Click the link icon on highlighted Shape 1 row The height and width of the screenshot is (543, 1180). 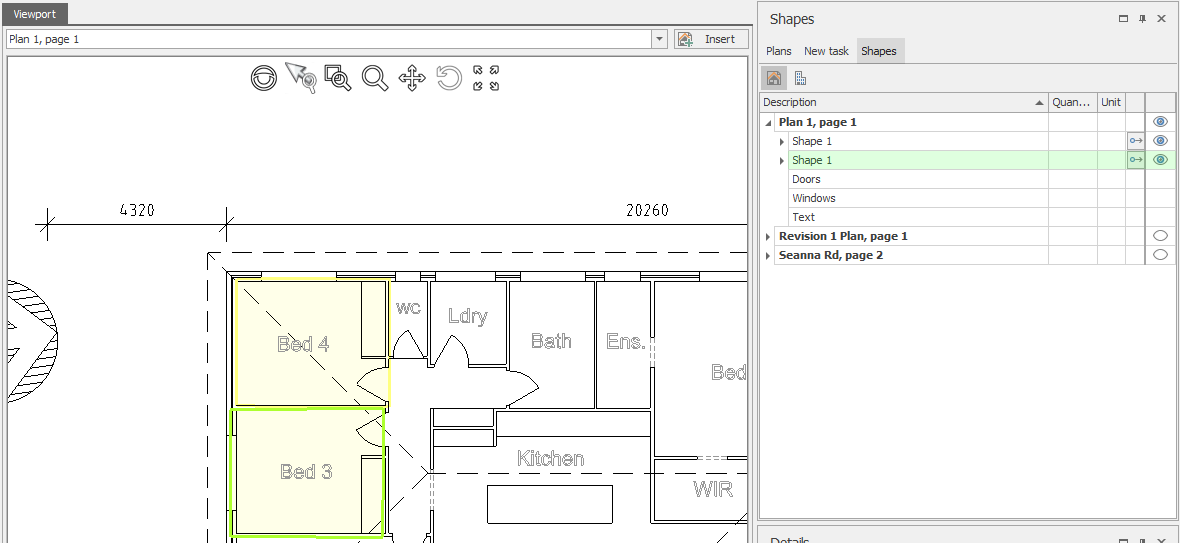point(1136,160)
